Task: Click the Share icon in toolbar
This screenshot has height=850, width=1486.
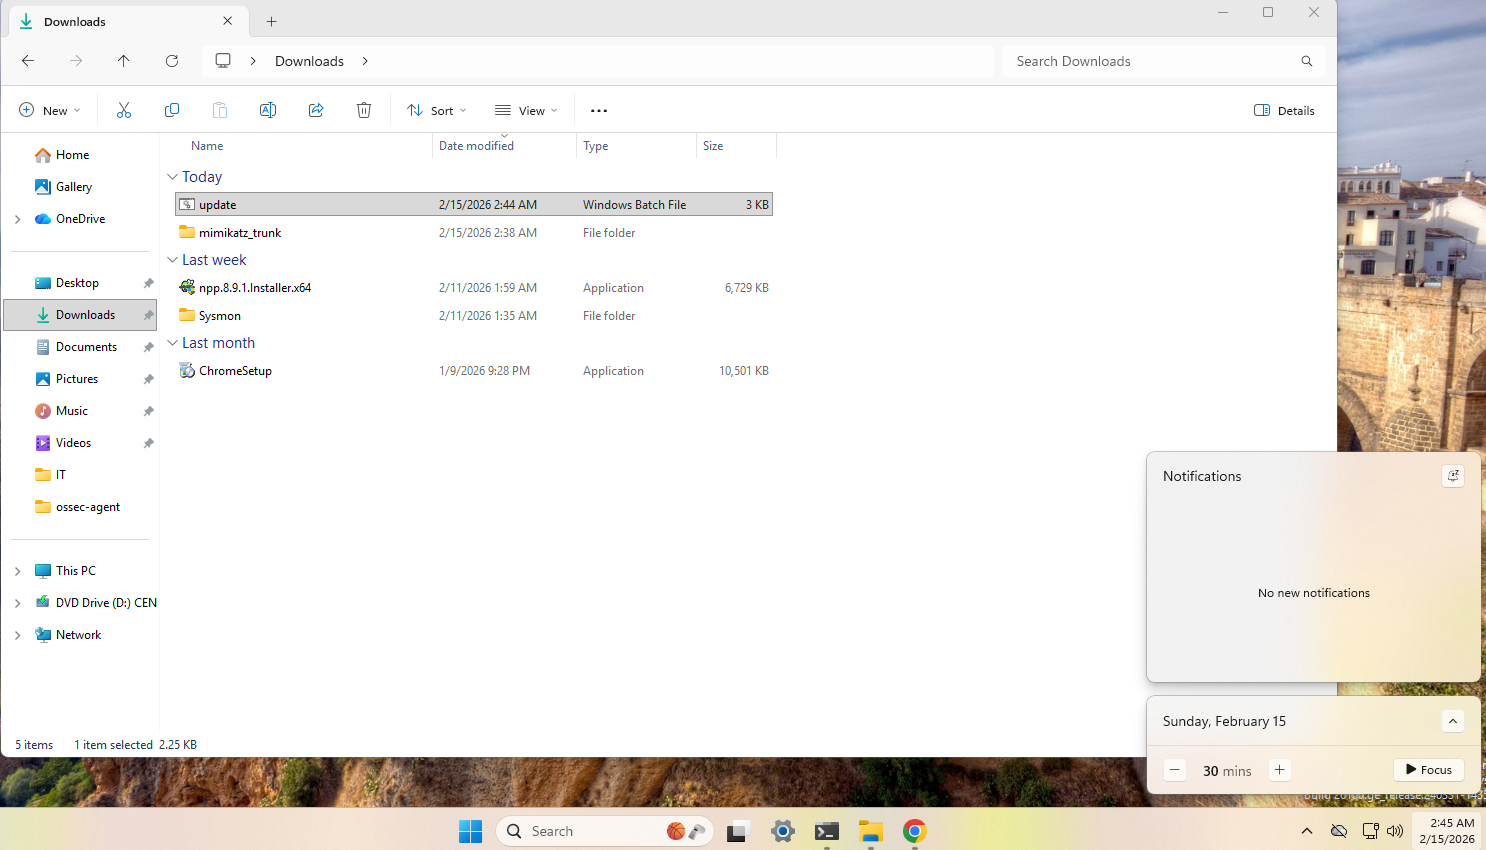Action: click(316, 110)
